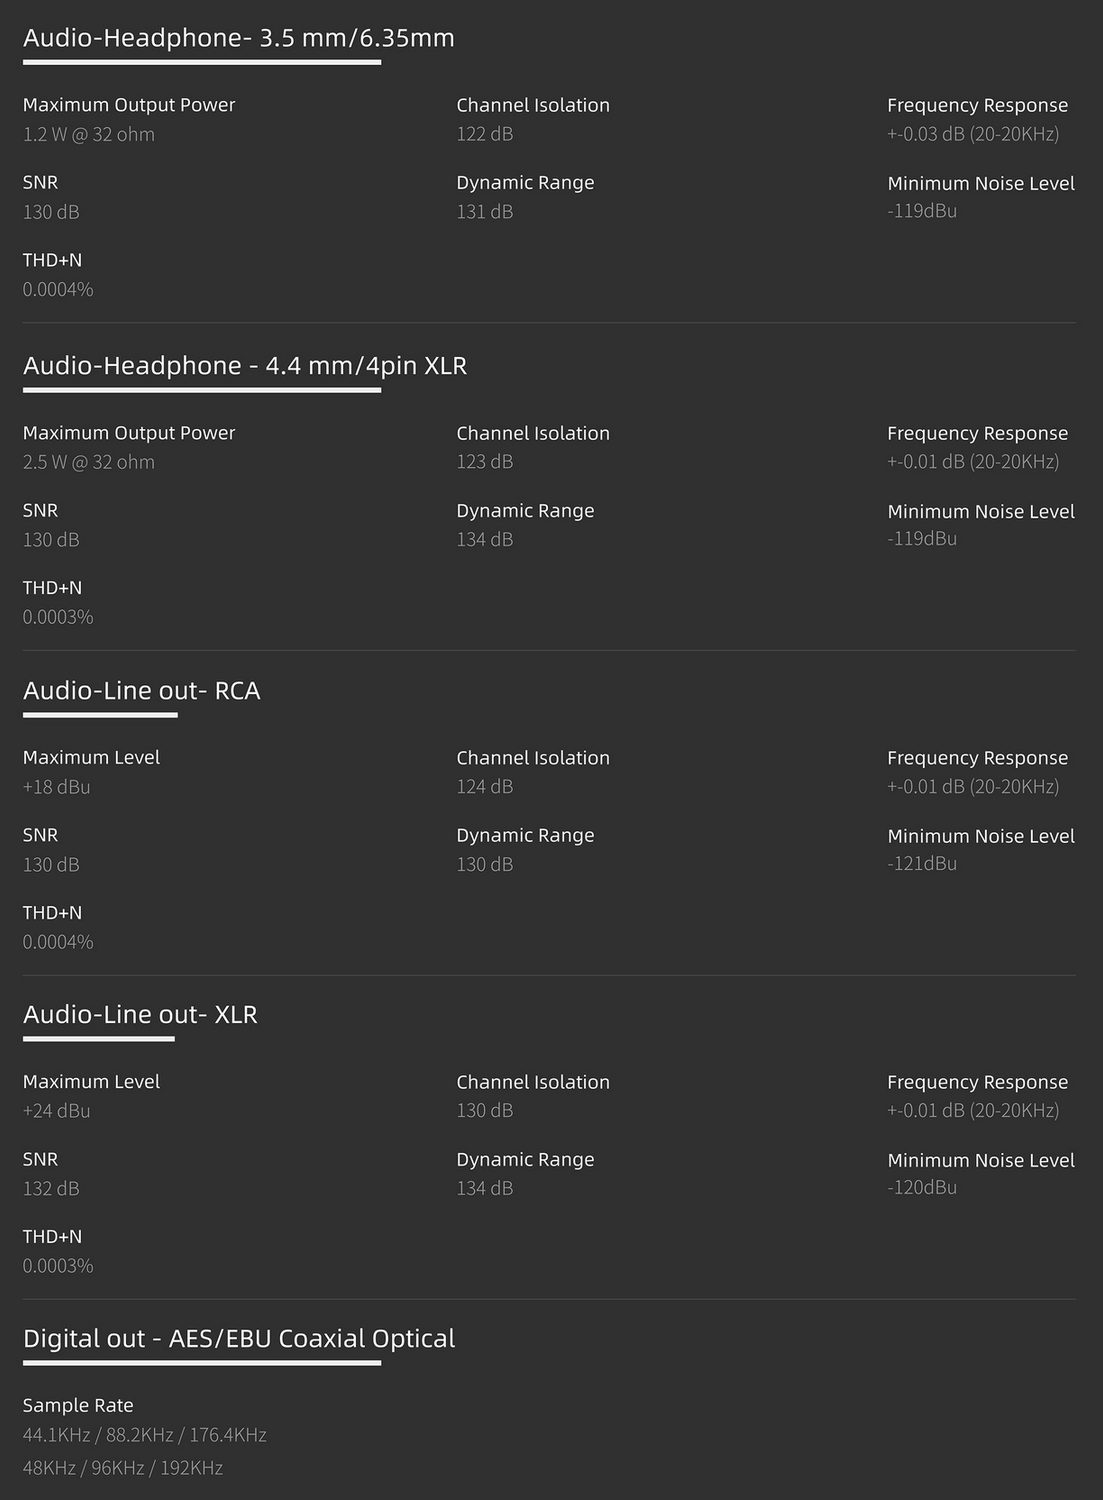This screenshot has height=1500, width=1103.
Task: Click the 1.2 W @ 32 ohm value
Action: click(89, 134)
